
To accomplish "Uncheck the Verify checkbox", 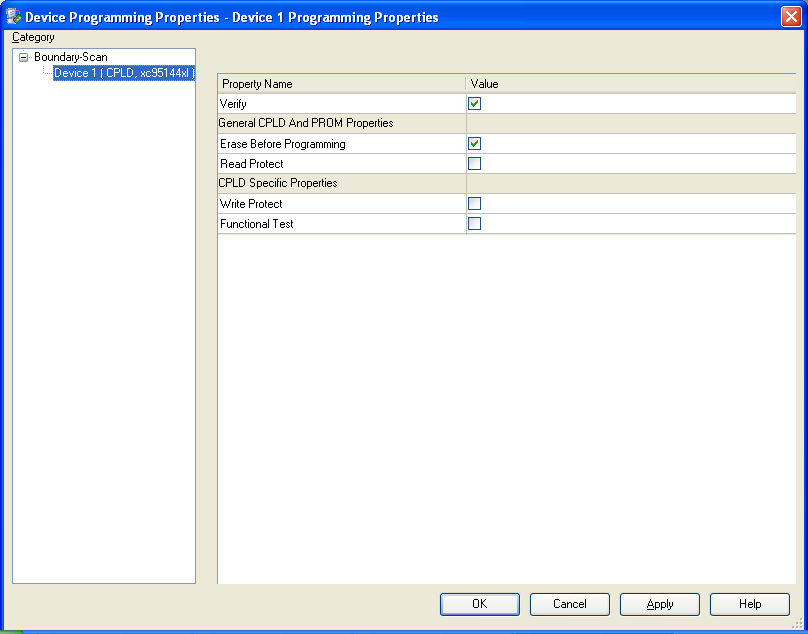I will pyautogui.click(x=475, y=104).
